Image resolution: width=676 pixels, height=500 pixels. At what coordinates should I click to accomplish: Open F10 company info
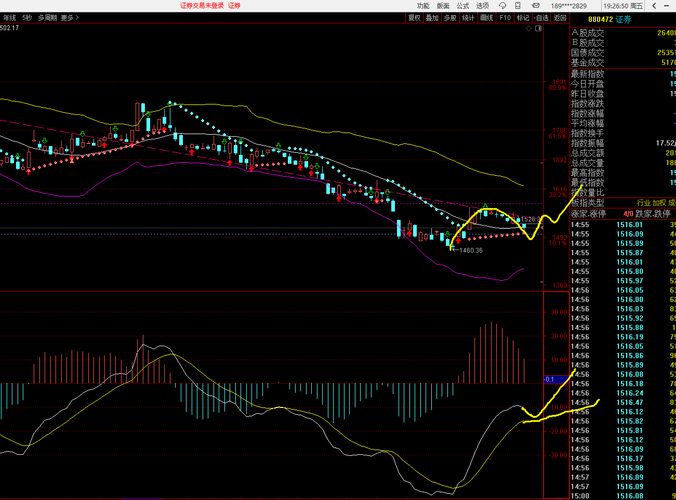click(505, 17)
